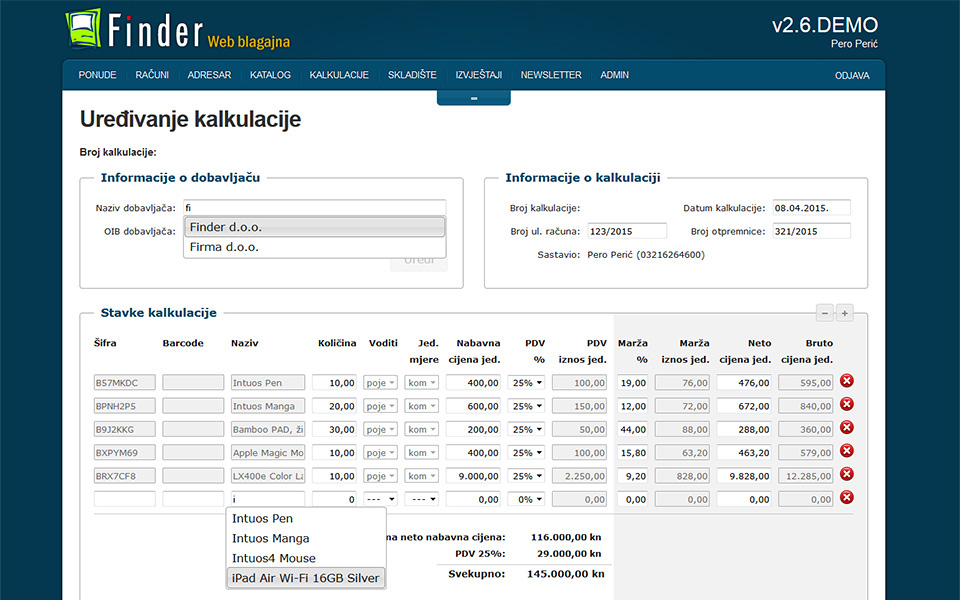The image size is (960, 600).
Task: Delete the Apple Magic Mouse row
Action: point(846,451)
